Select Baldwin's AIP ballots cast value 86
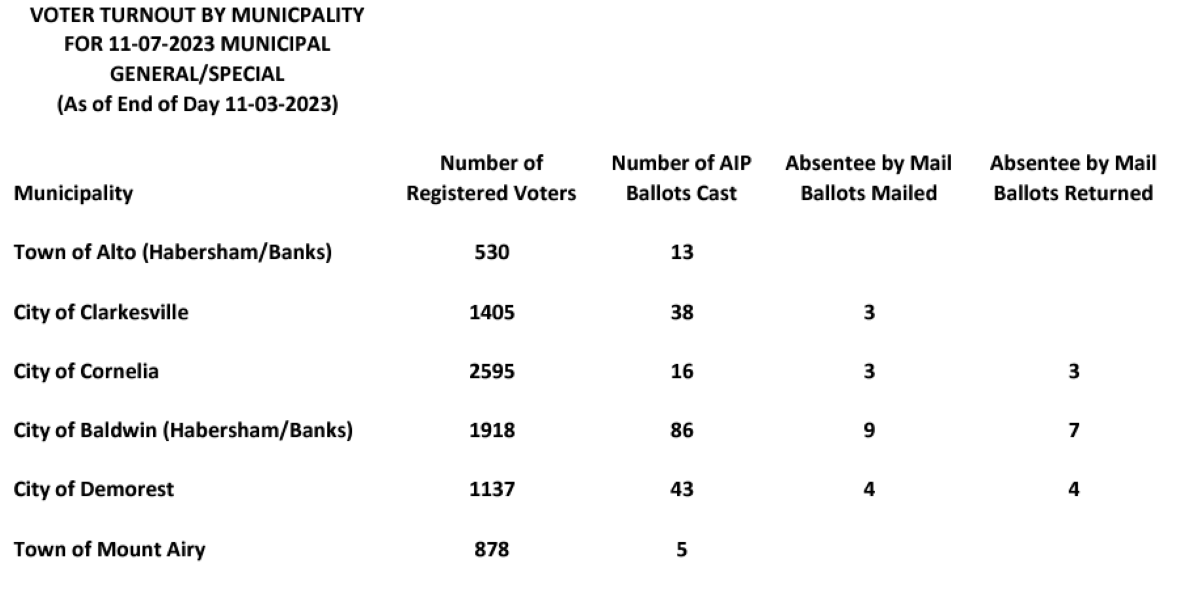 pyautogui.click(x=681, y=431)
